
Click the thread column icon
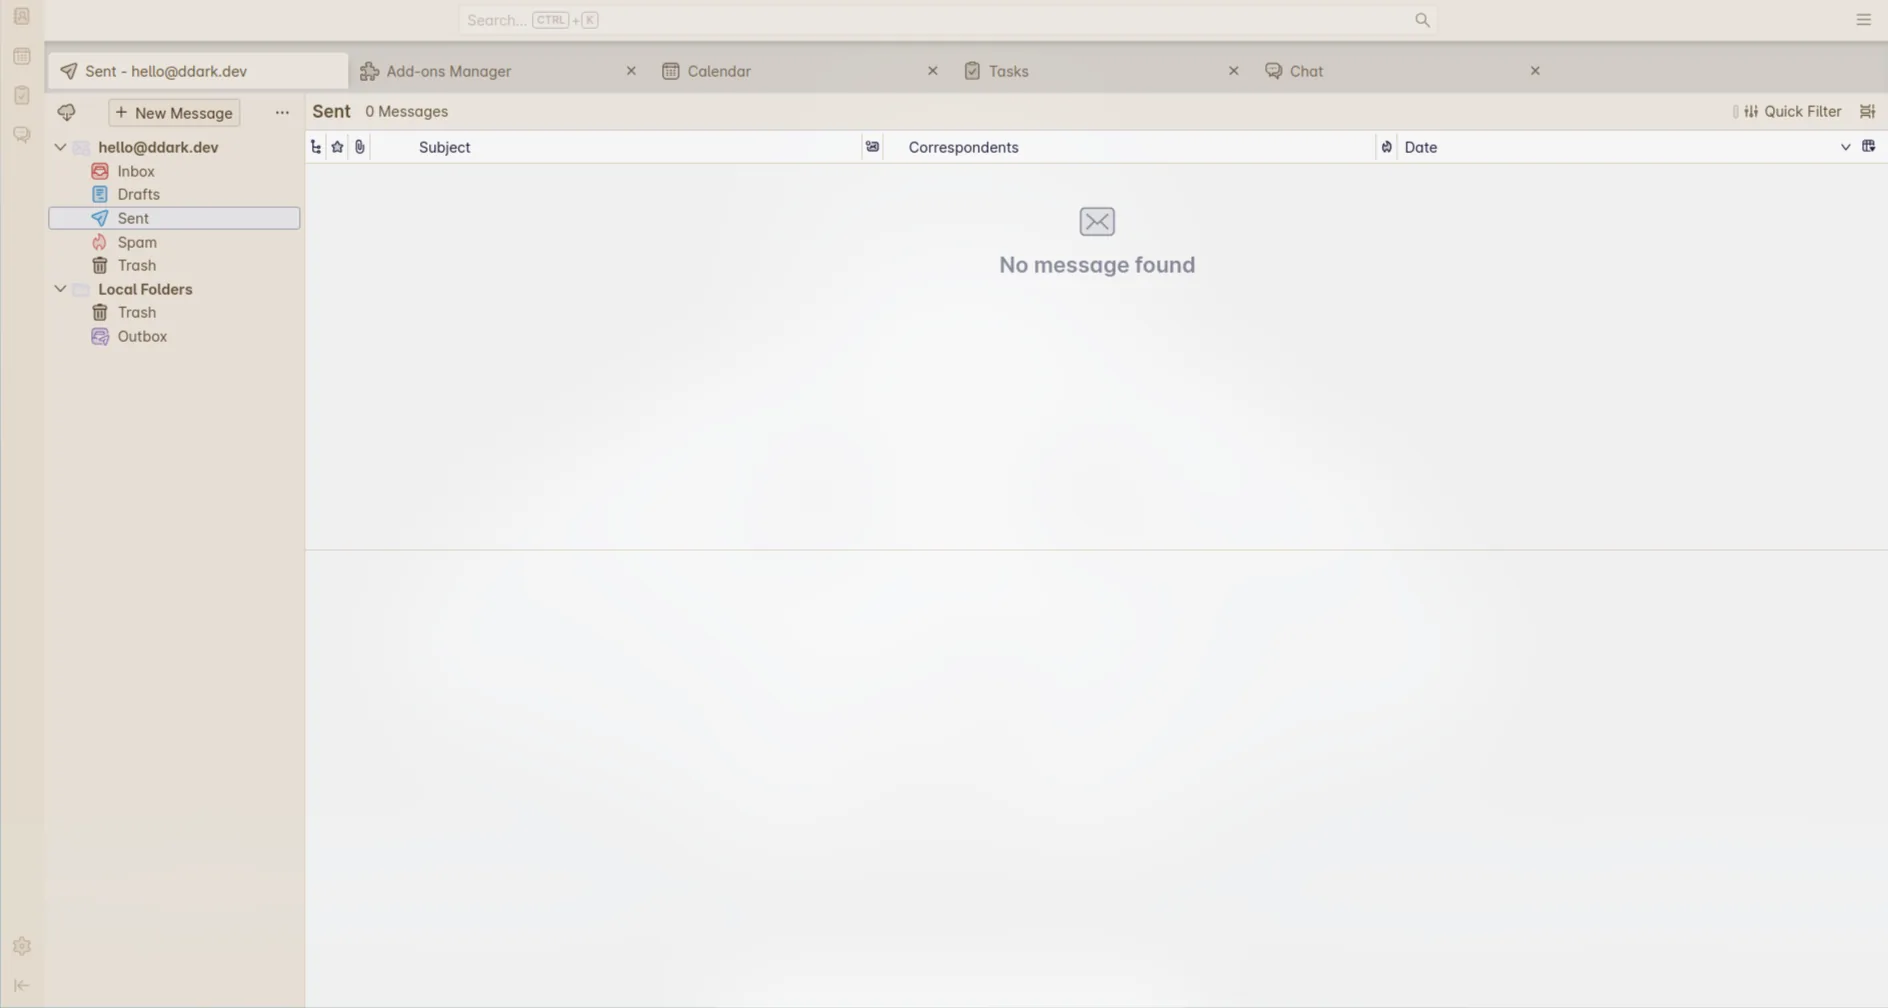tap(316, 147)
